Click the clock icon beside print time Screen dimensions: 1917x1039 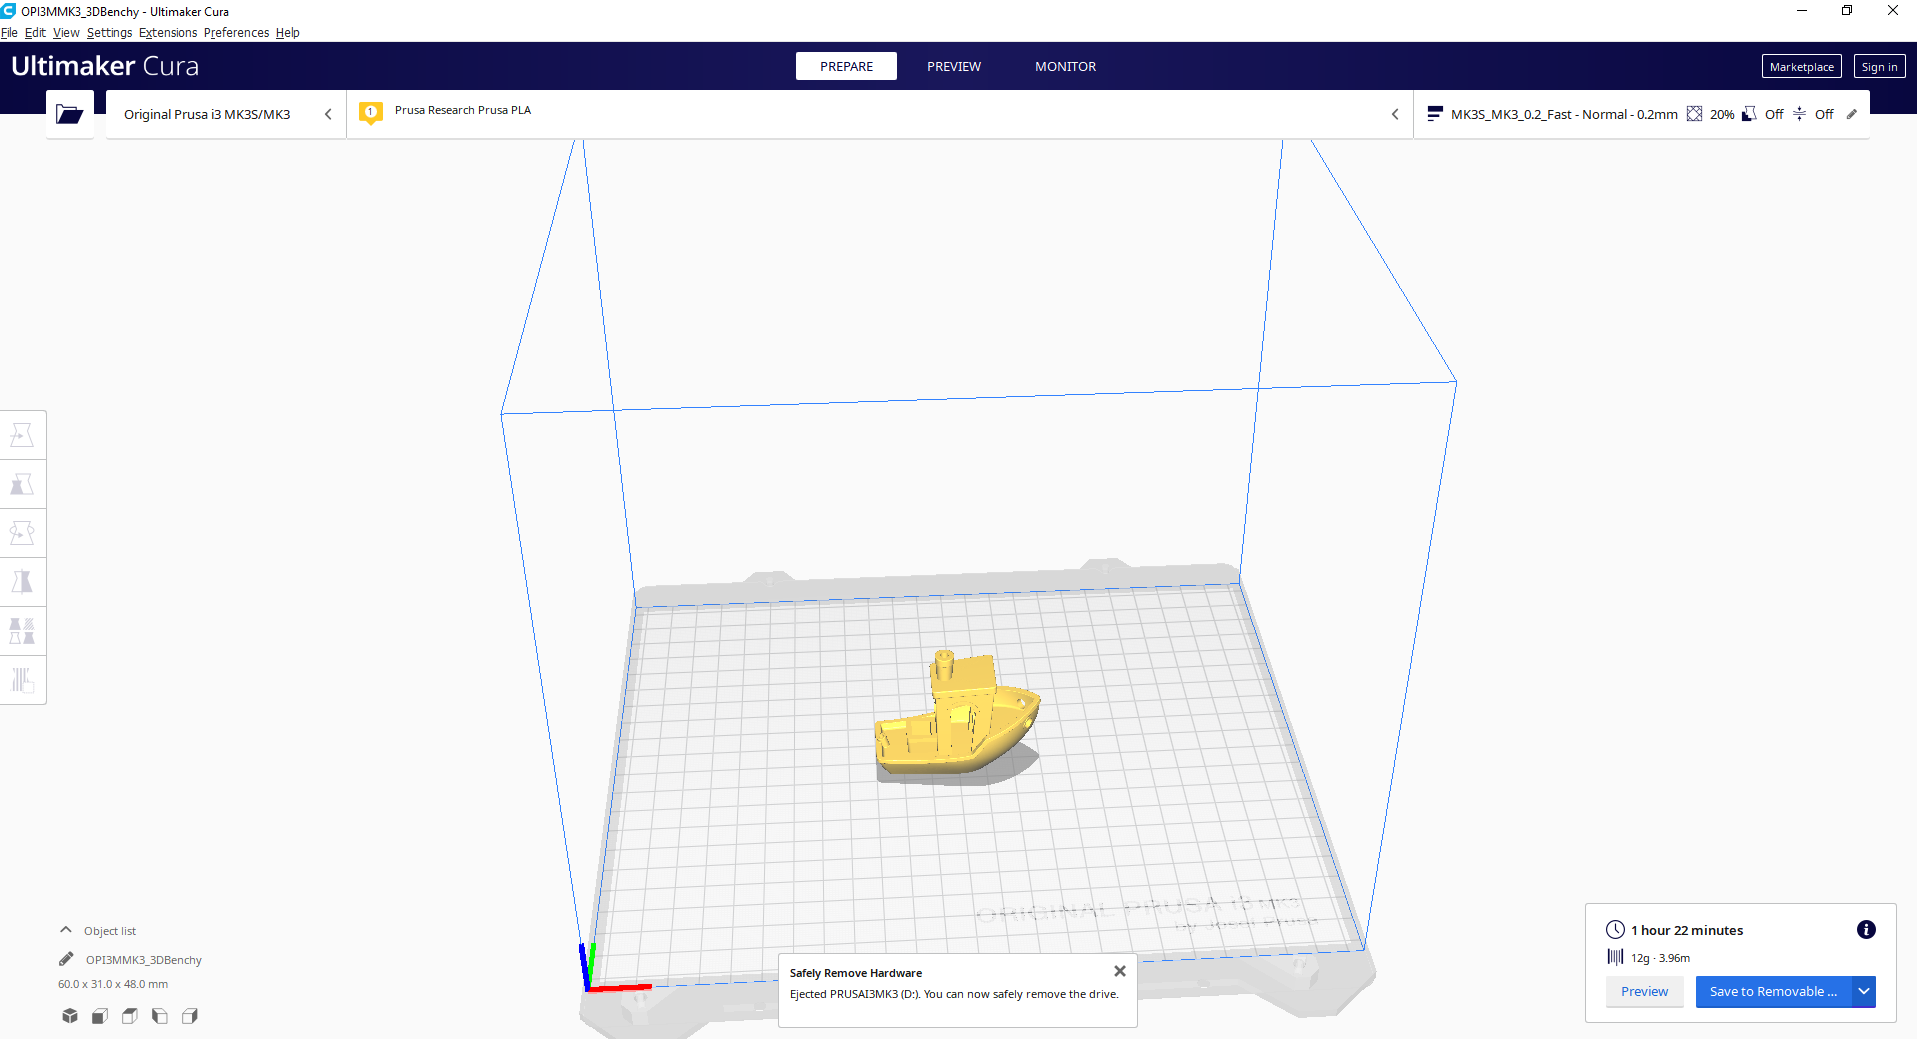coord(1615,930)
